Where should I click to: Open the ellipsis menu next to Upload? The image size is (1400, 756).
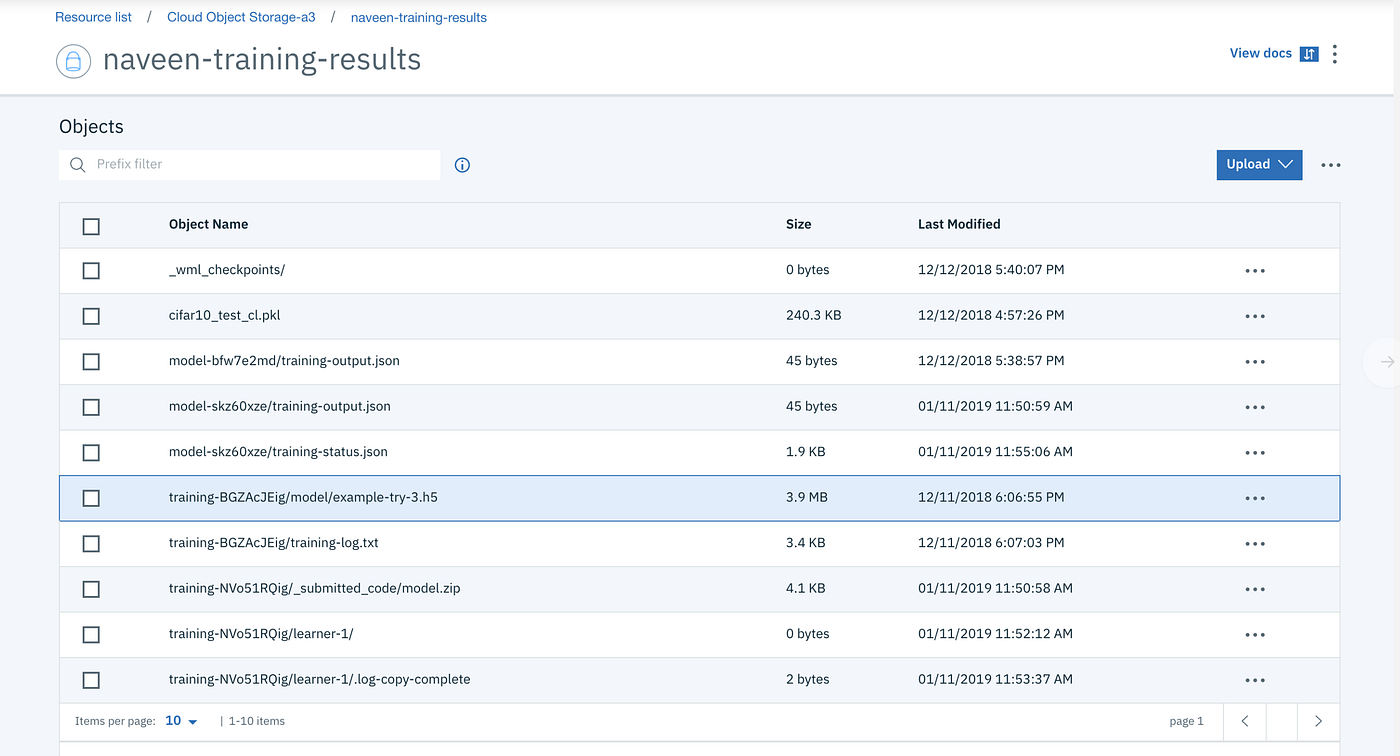[x=1330, y=164]
